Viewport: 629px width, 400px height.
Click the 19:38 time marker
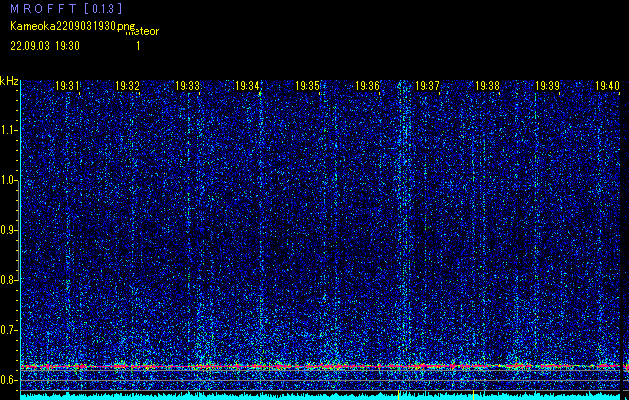487,85
